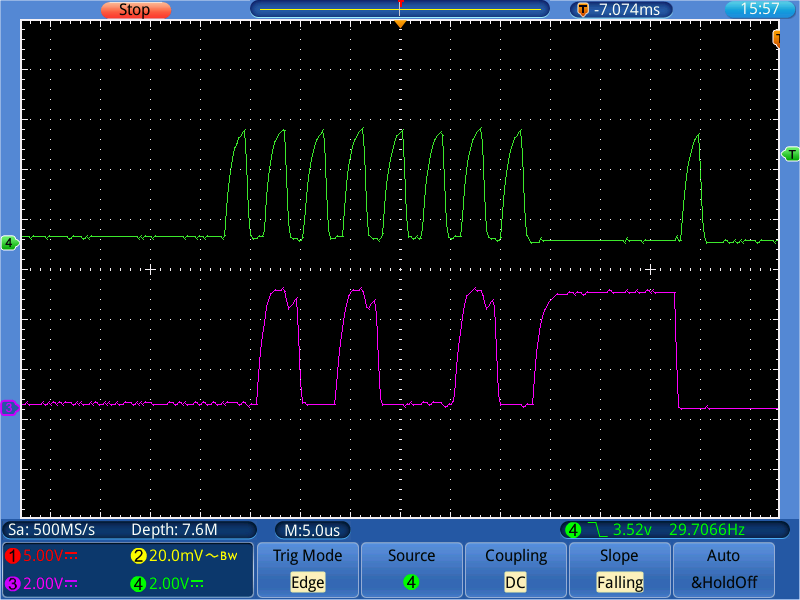Select channel 4 green number icon in channel panel
The height and width of the screenshot is (600, 800).
[x=138, y=584]
